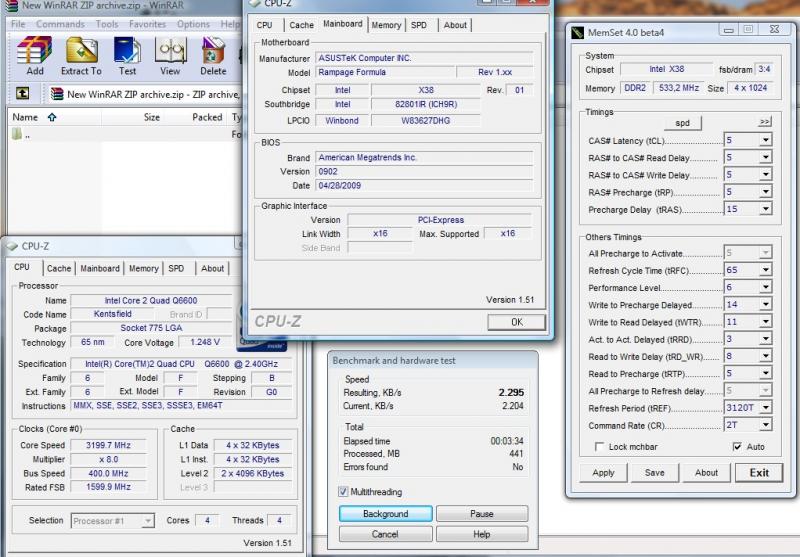
Task: Open the Act. to Act. Delayed (tRRD) dropdown
Action: pos(765,339)
